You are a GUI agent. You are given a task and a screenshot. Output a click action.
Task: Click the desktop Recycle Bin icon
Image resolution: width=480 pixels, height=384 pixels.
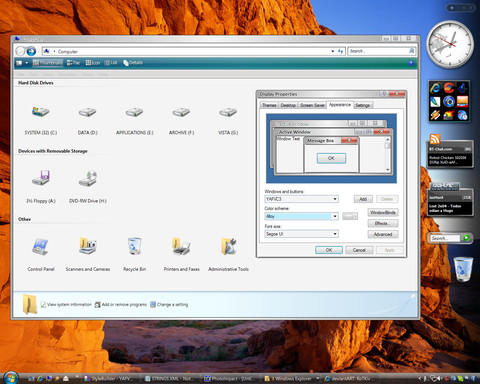[x=463, y=269]
